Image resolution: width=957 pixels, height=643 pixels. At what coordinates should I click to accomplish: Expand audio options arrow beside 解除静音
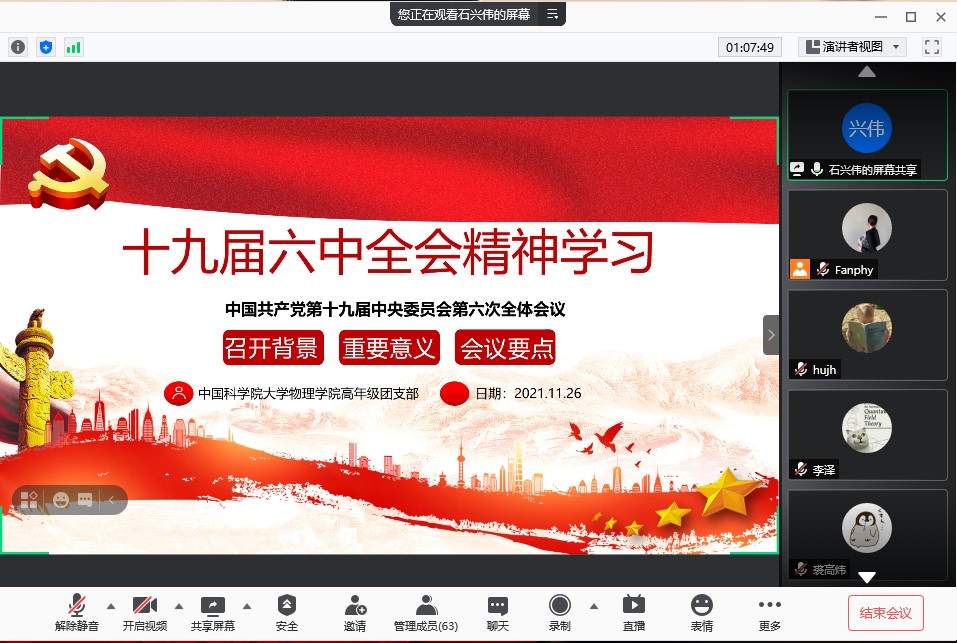click(111, 606)
